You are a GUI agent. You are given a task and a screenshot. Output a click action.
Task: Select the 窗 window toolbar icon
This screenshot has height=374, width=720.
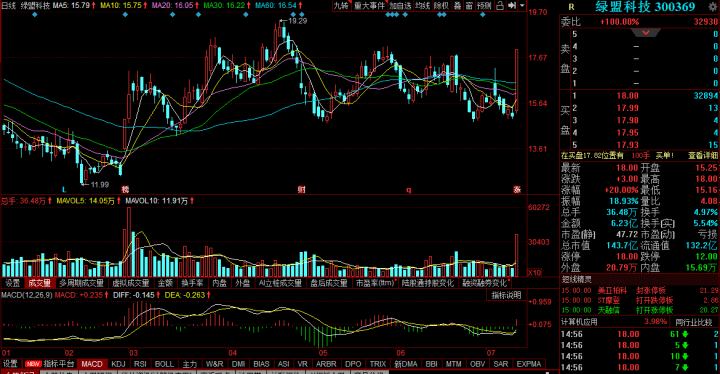[x=469, y=6]
